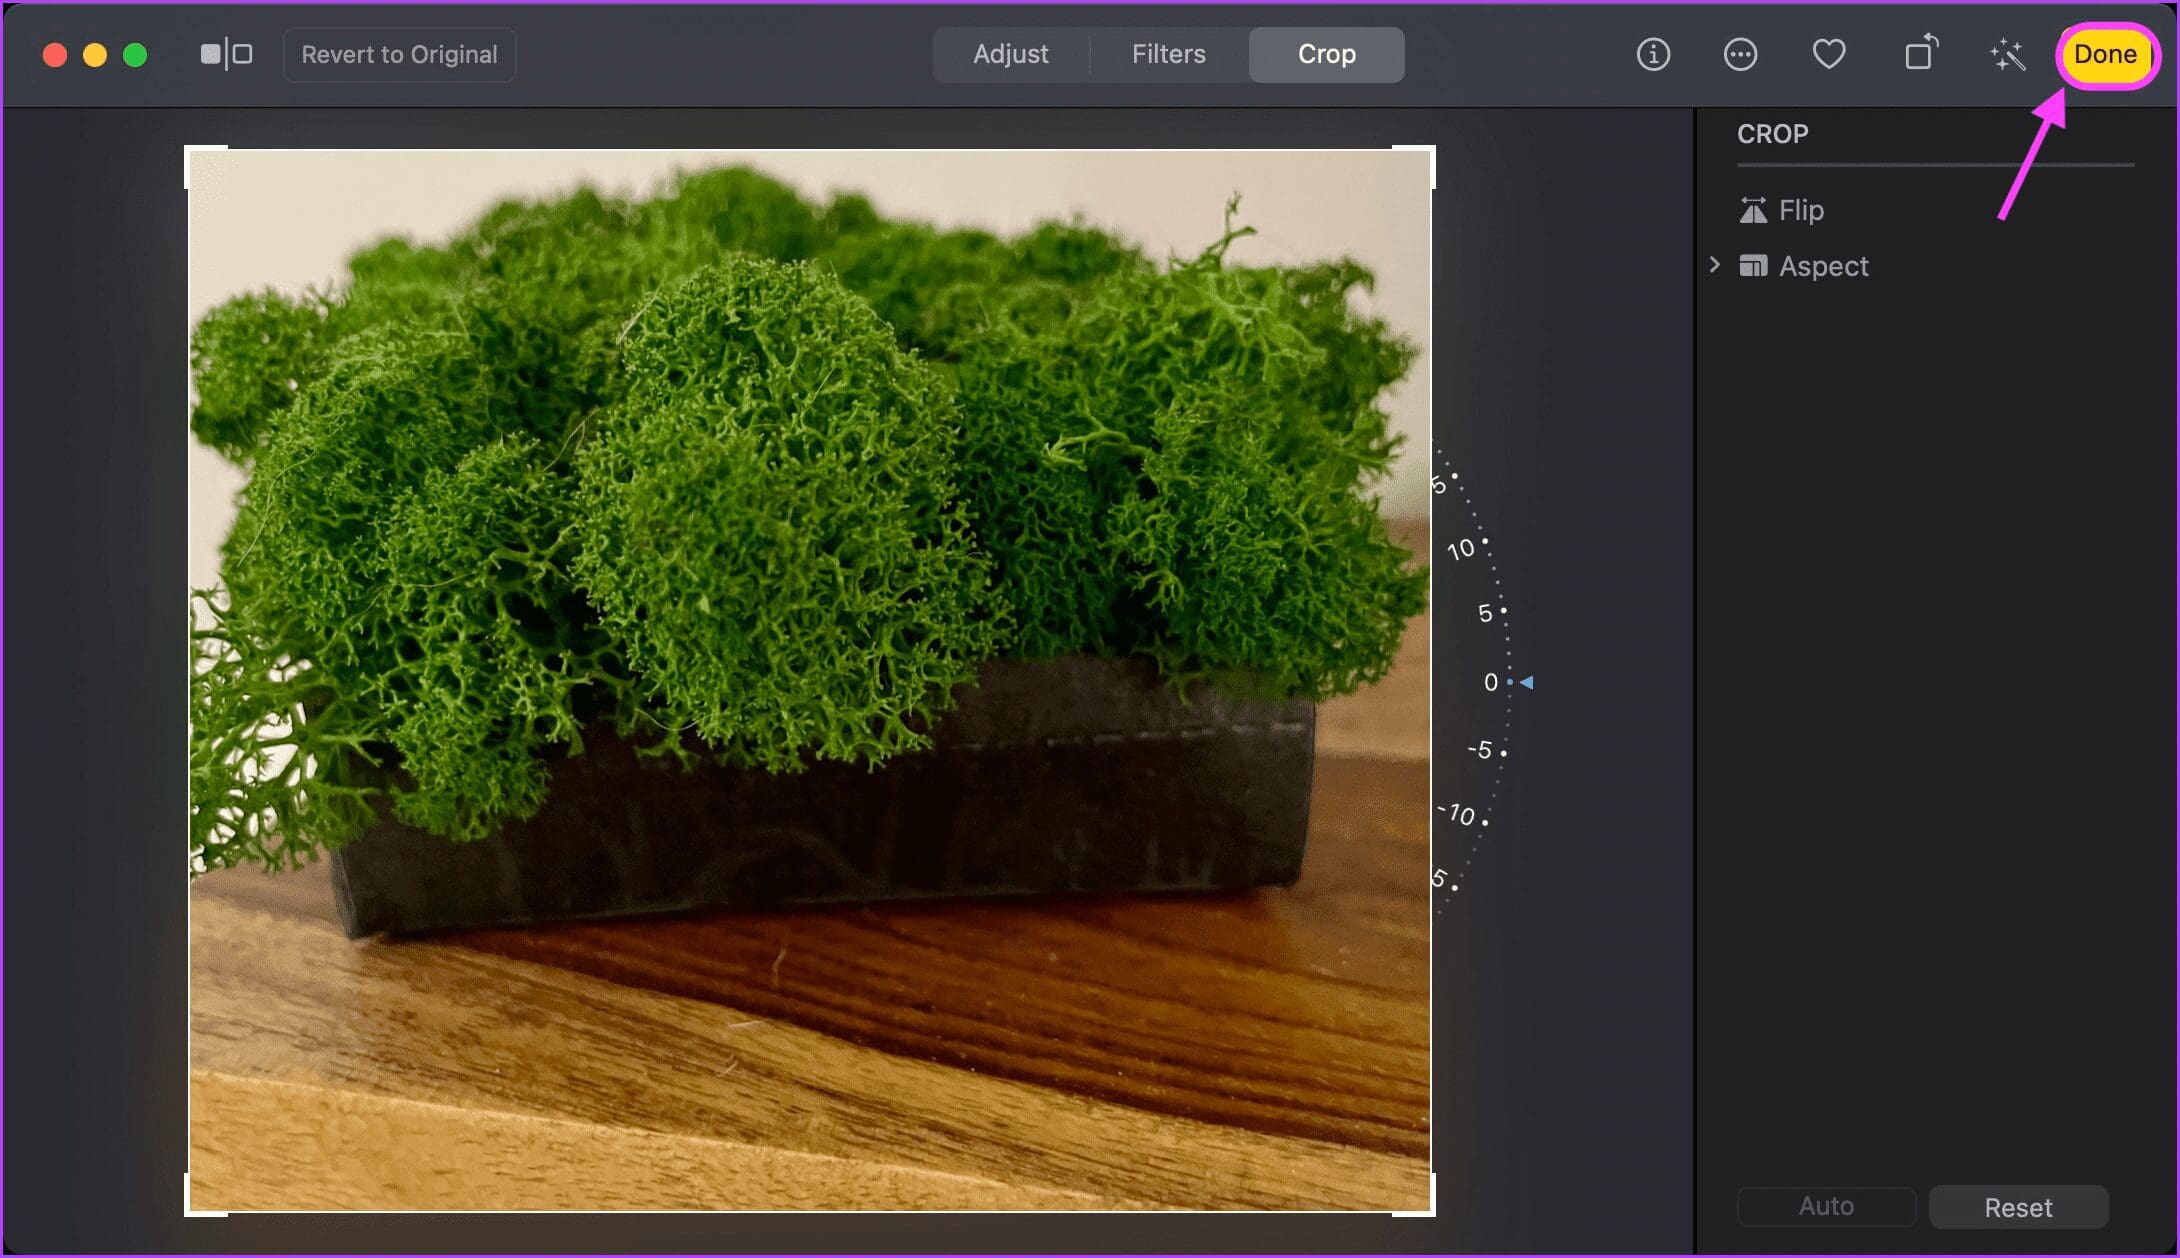Click the Auto crop button
2180x1258 pixels.
click(x=1826, y=1206)
